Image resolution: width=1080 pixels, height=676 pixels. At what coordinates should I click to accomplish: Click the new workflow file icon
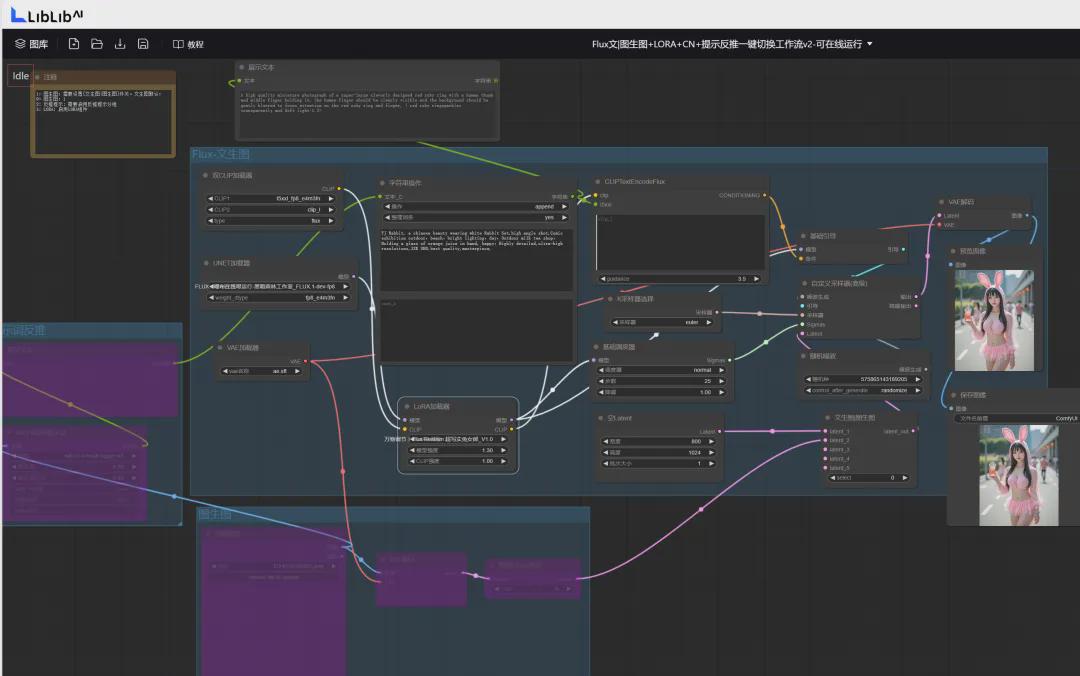coord(74,44)
